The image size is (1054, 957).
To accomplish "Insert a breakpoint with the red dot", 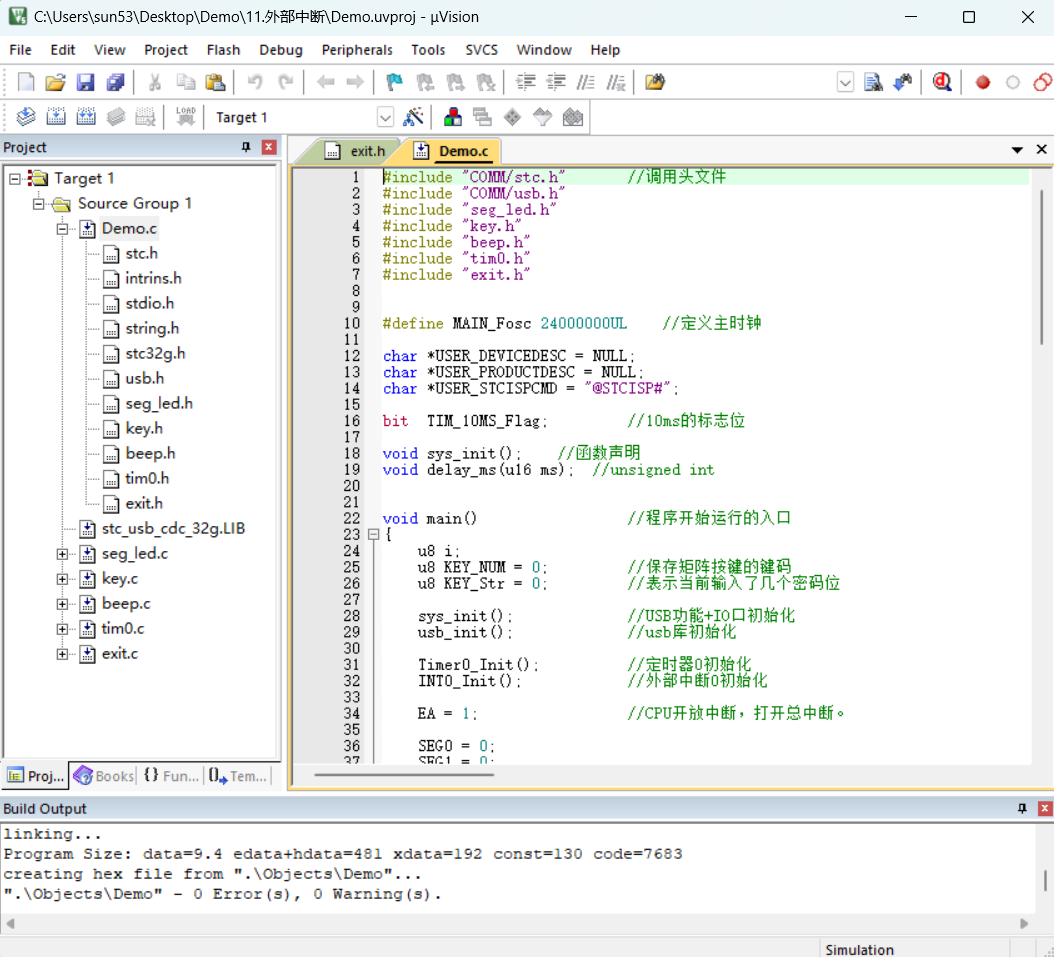I will [x=983, y=82].
